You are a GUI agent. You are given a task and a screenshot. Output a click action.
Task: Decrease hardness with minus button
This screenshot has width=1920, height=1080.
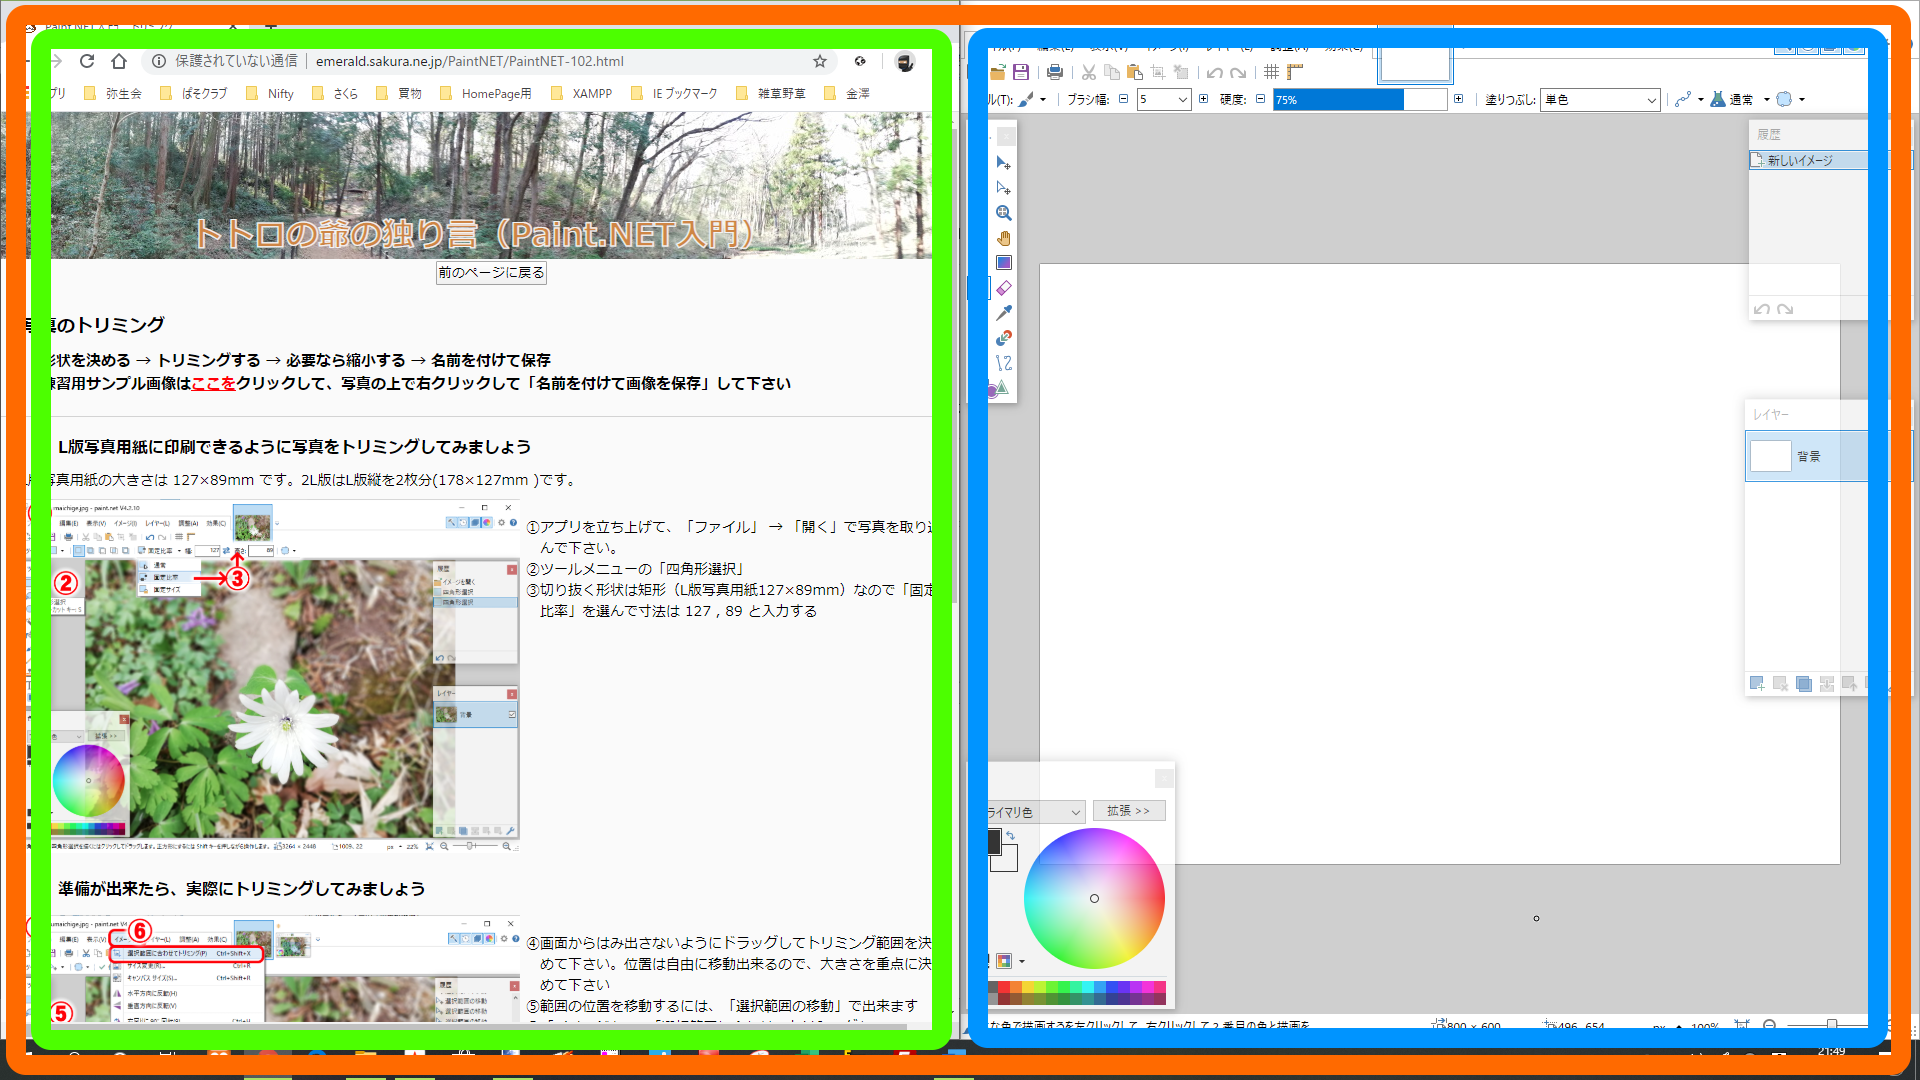click(x=1260, y=99)
